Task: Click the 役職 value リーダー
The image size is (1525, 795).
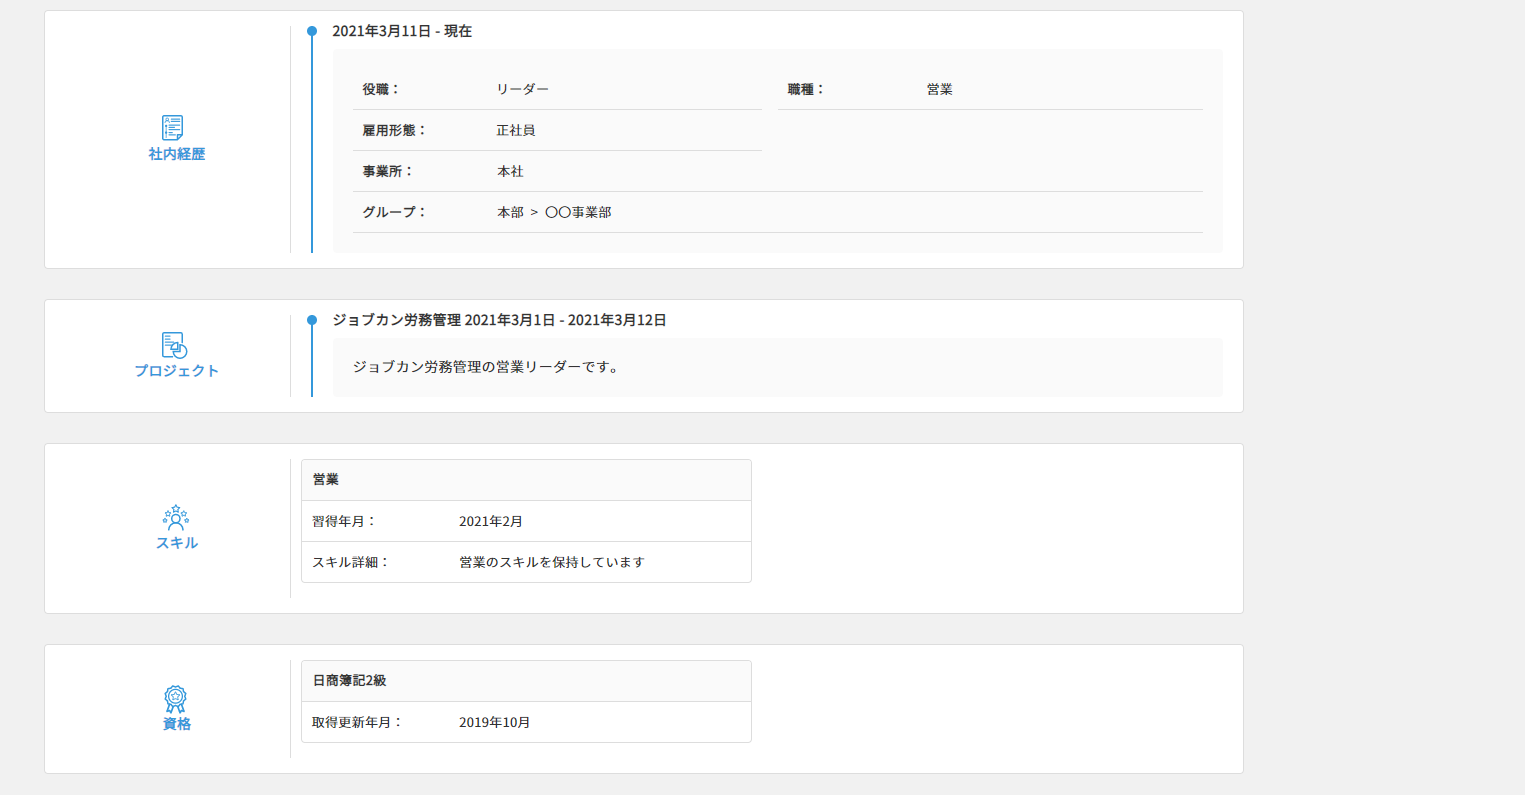Action: click(522, 89)
